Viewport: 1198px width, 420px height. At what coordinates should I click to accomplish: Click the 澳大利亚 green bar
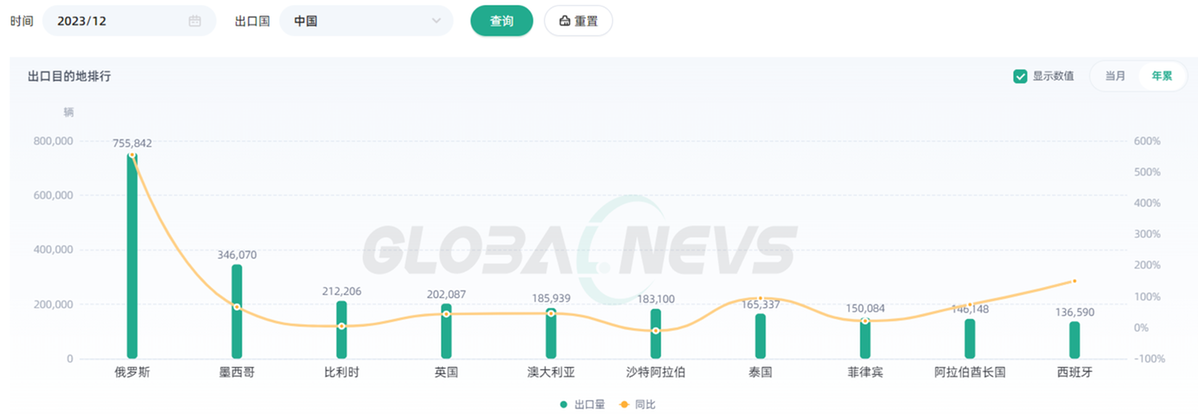[551, 333]
